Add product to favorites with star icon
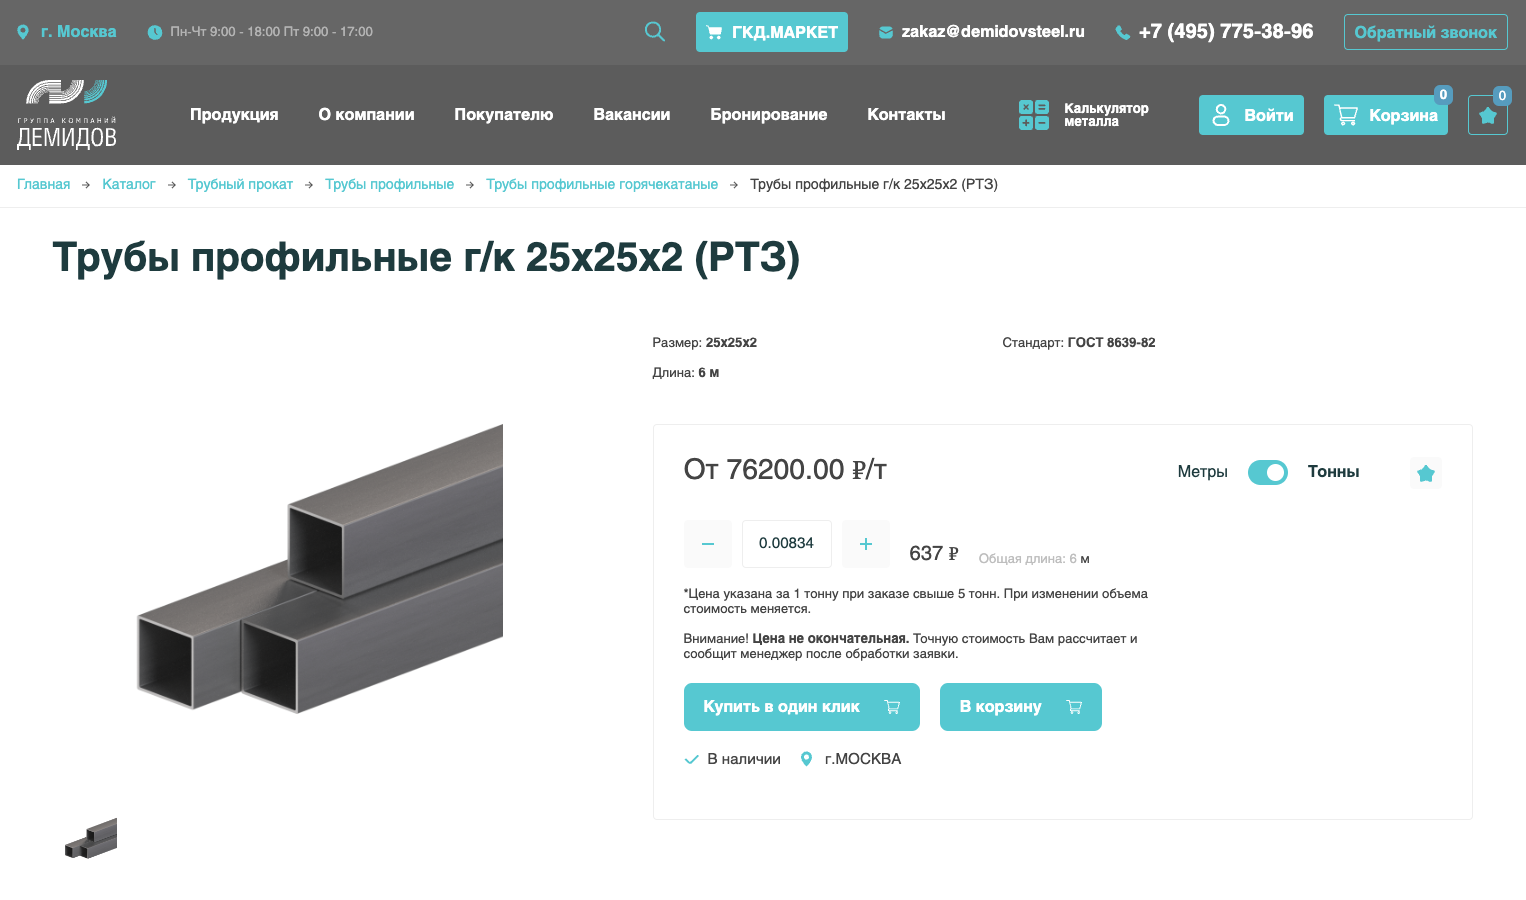The height and width of the screenshot is (900, 1526). (1425, 473)
